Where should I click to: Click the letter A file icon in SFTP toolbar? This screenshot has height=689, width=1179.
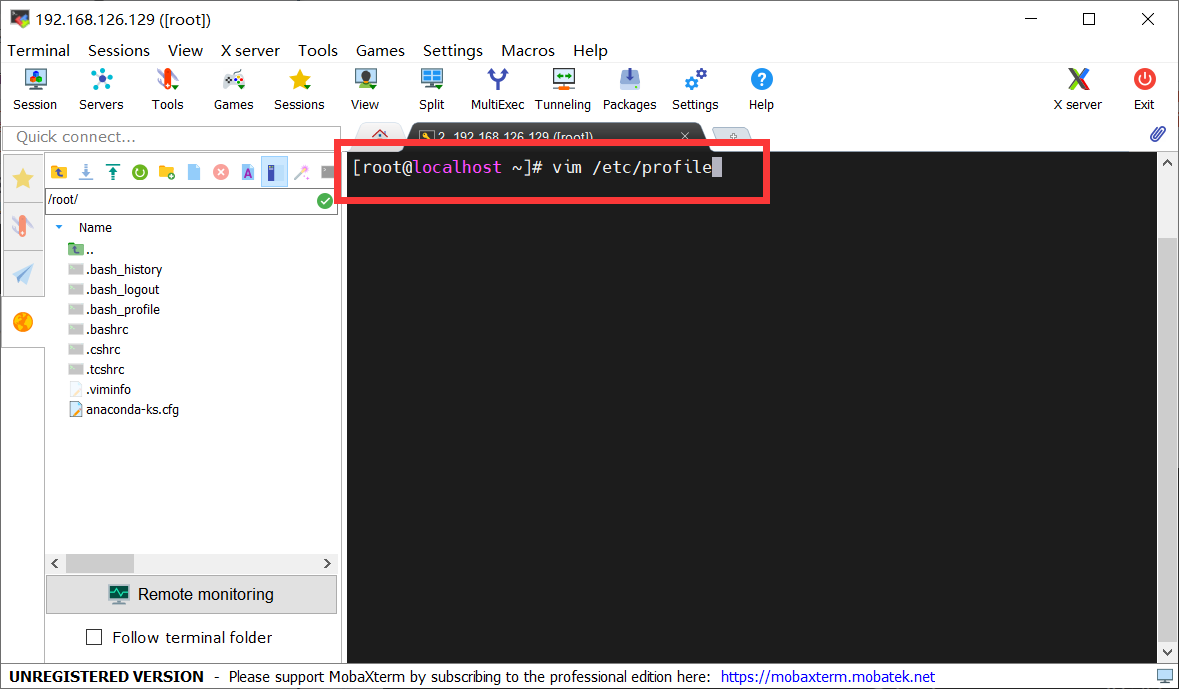[247, 172]
